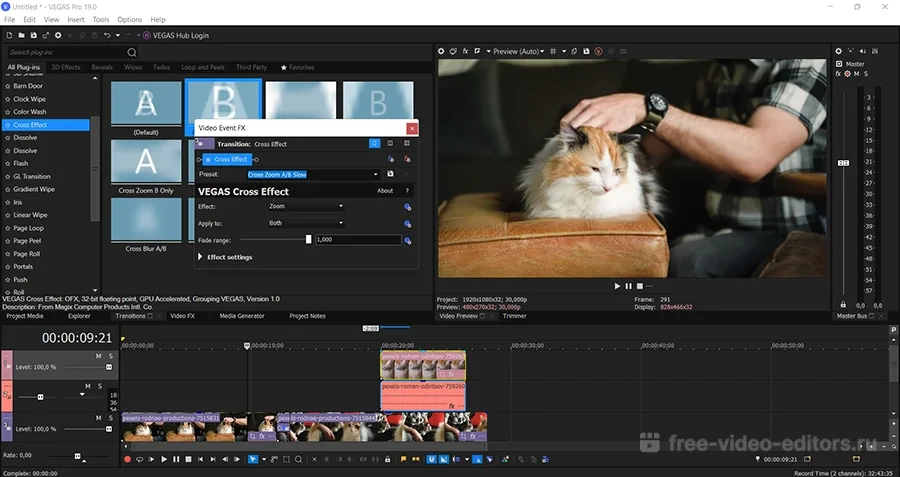The image size is (900, 477).
Task: Click the About link in Cross Effect
Action: pos(385,190)
